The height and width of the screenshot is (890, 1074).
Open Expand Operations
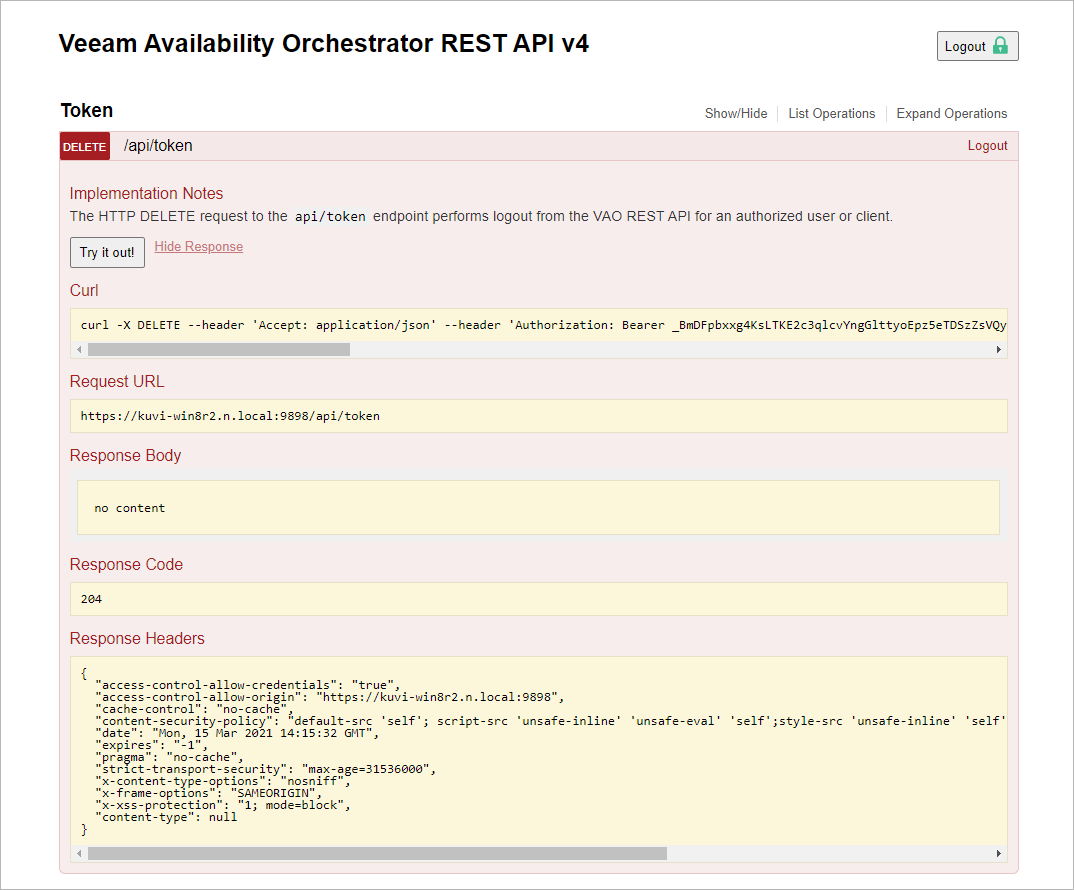[951, 113]
